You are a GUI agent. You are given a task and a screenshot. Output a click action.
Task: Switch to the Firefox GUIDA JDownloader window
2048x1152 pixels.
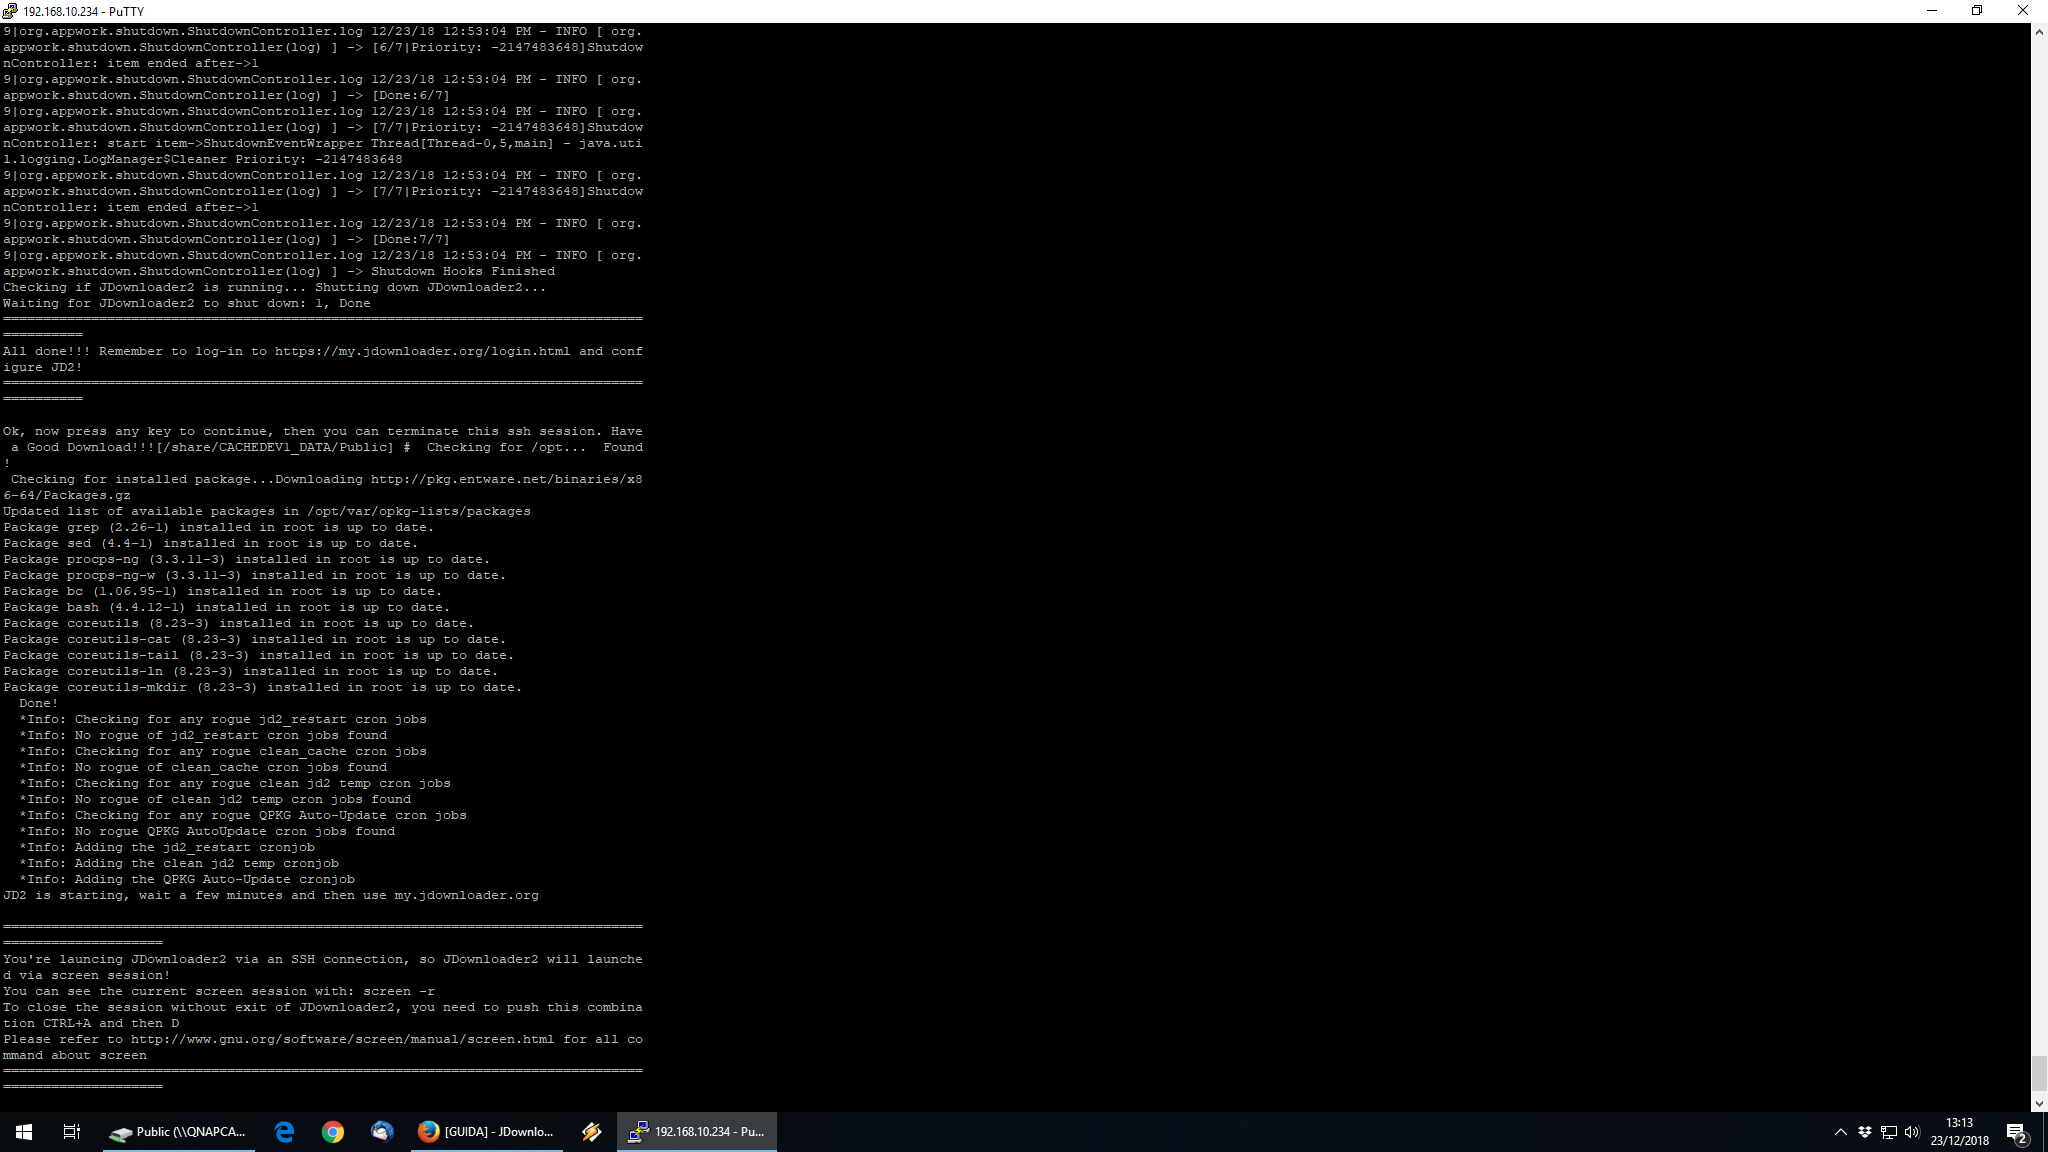tap(486, 1132)
